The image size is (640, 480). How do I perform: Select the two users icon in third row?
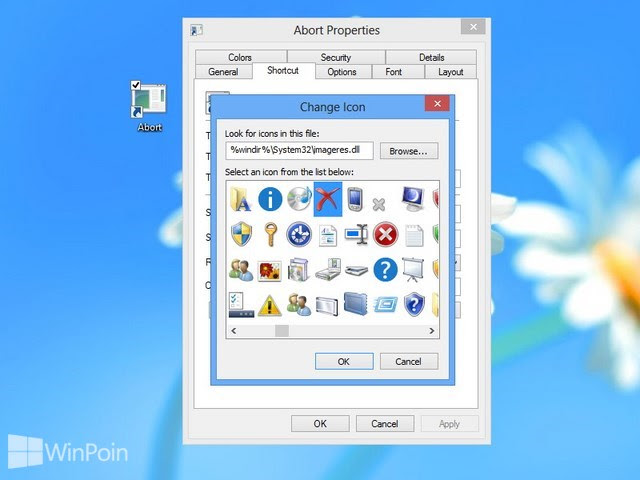tap(241, 270)
